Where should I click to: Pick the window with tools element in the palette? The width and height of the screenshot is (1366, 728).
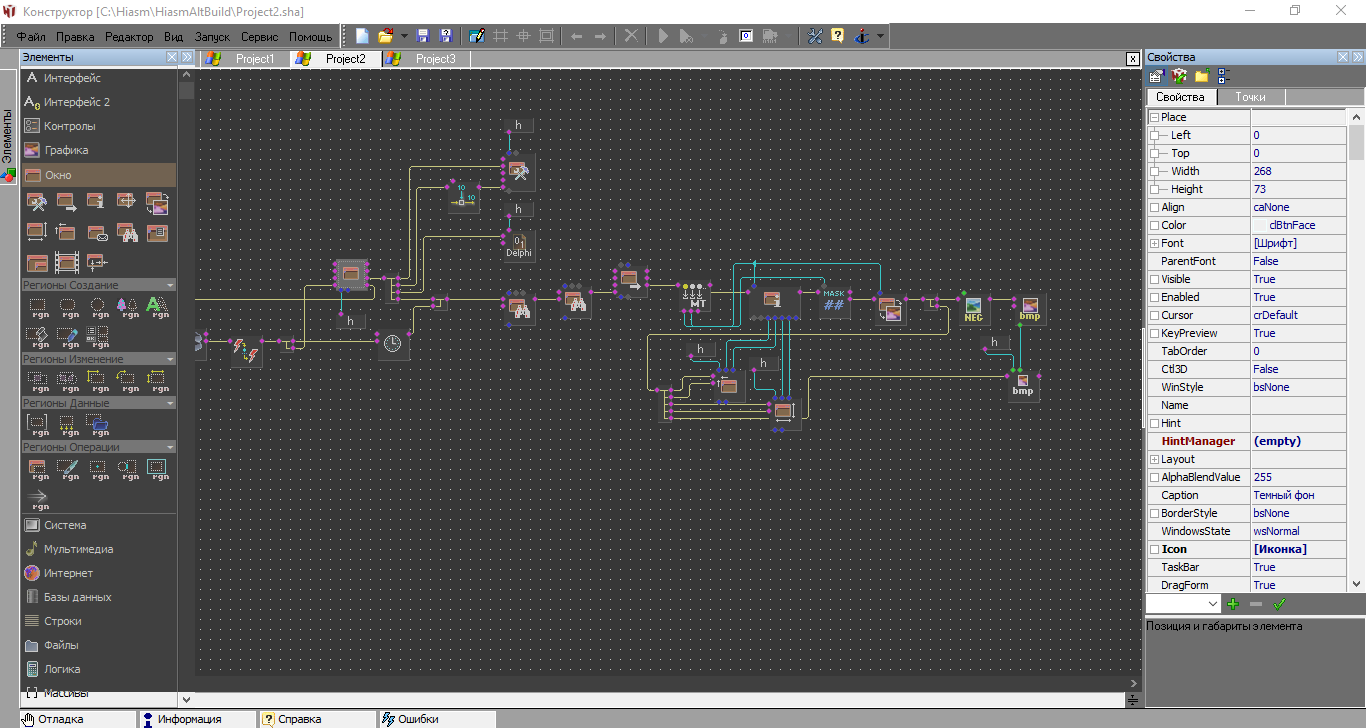37,203
